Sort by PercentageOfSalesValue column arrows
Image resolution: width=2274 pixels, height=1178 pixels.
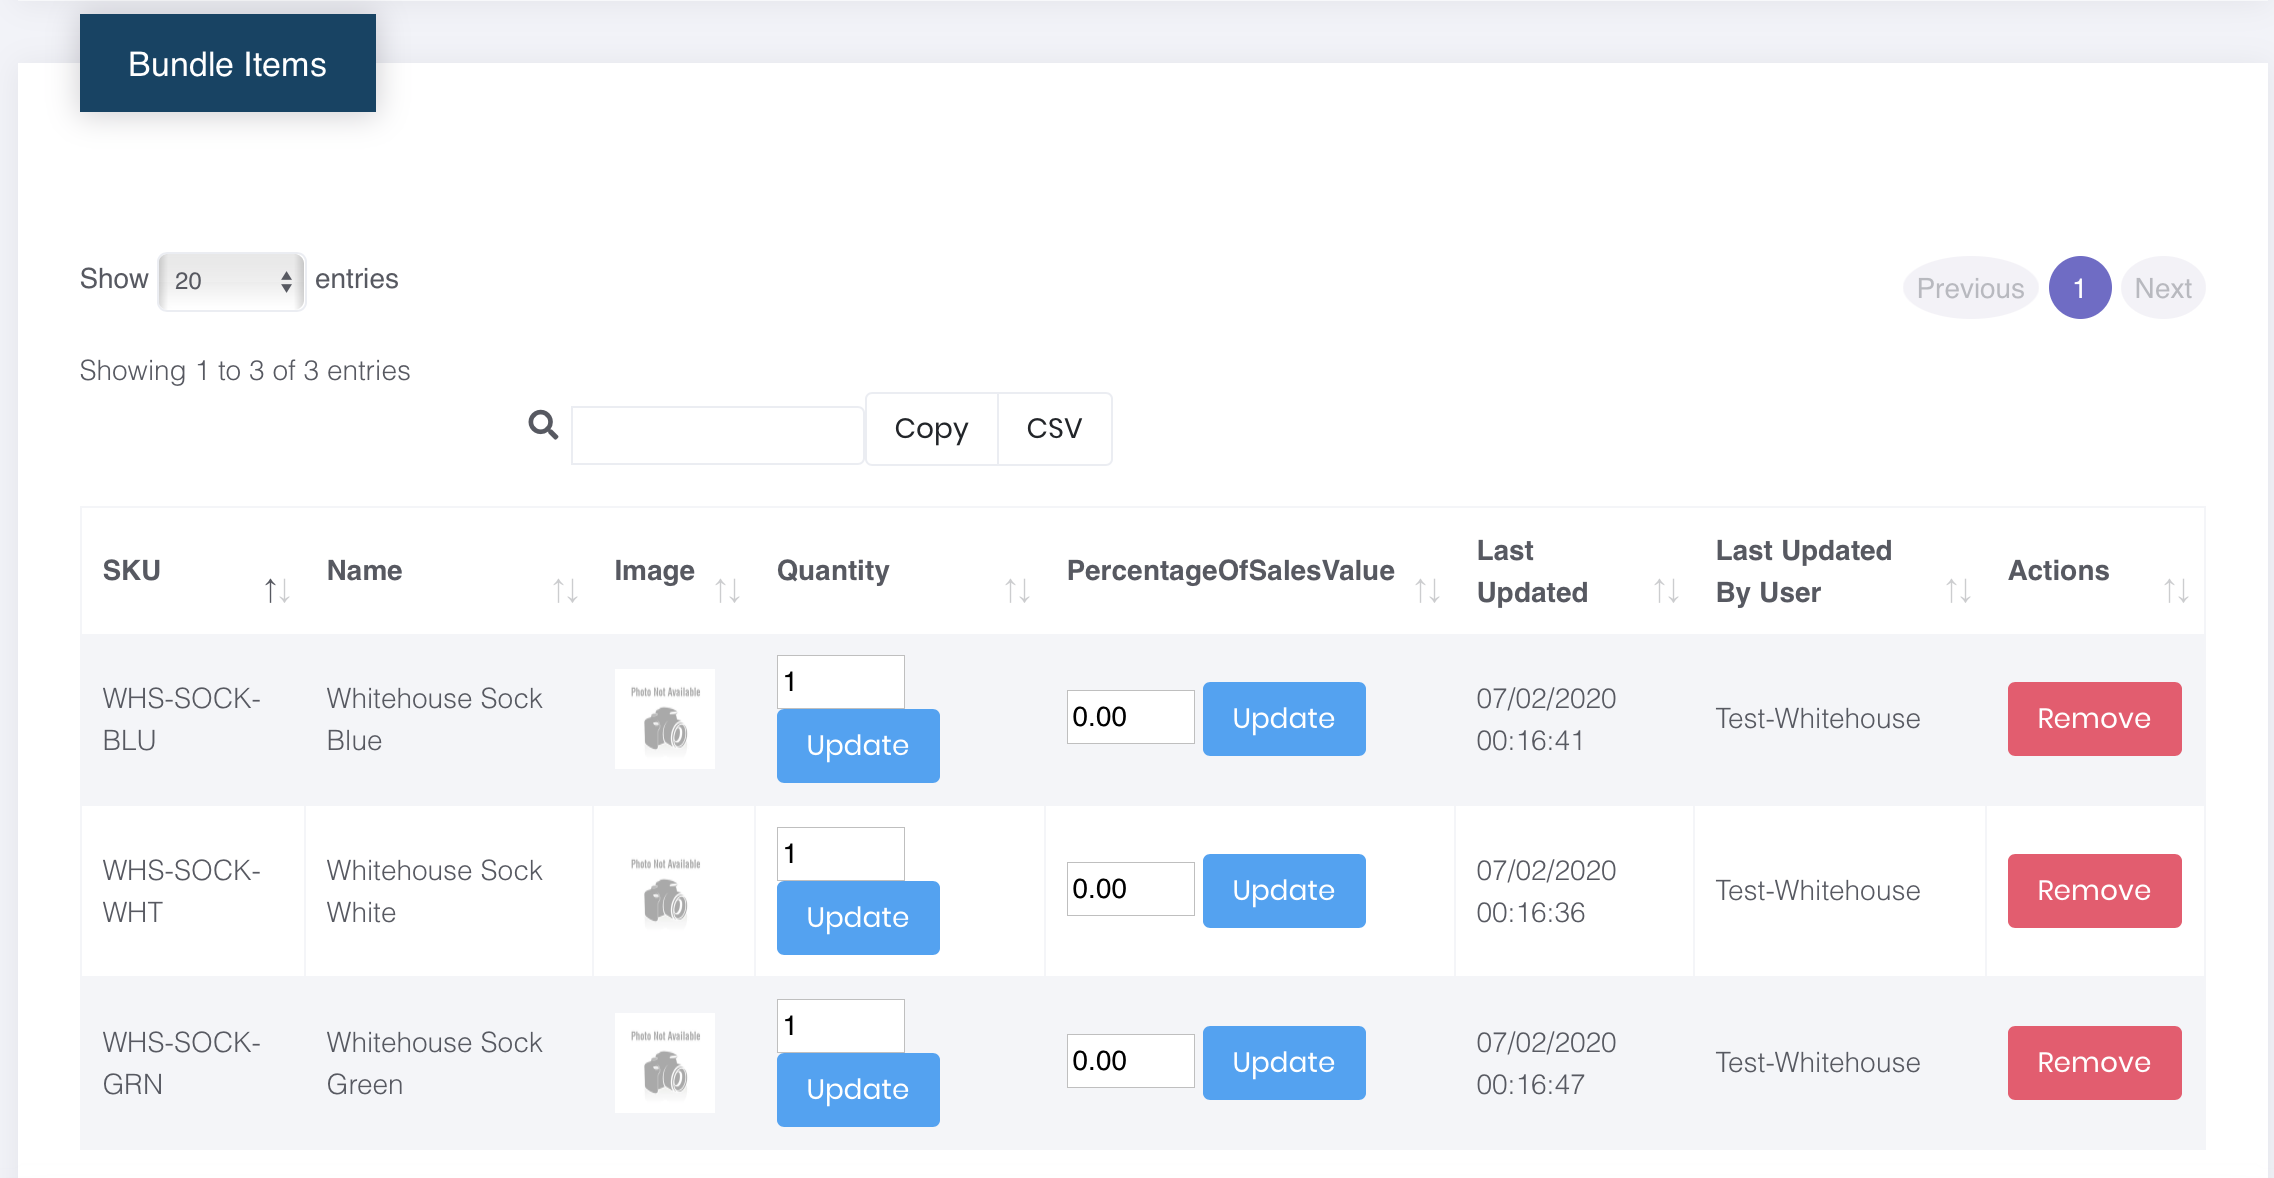click(1427, 591)
